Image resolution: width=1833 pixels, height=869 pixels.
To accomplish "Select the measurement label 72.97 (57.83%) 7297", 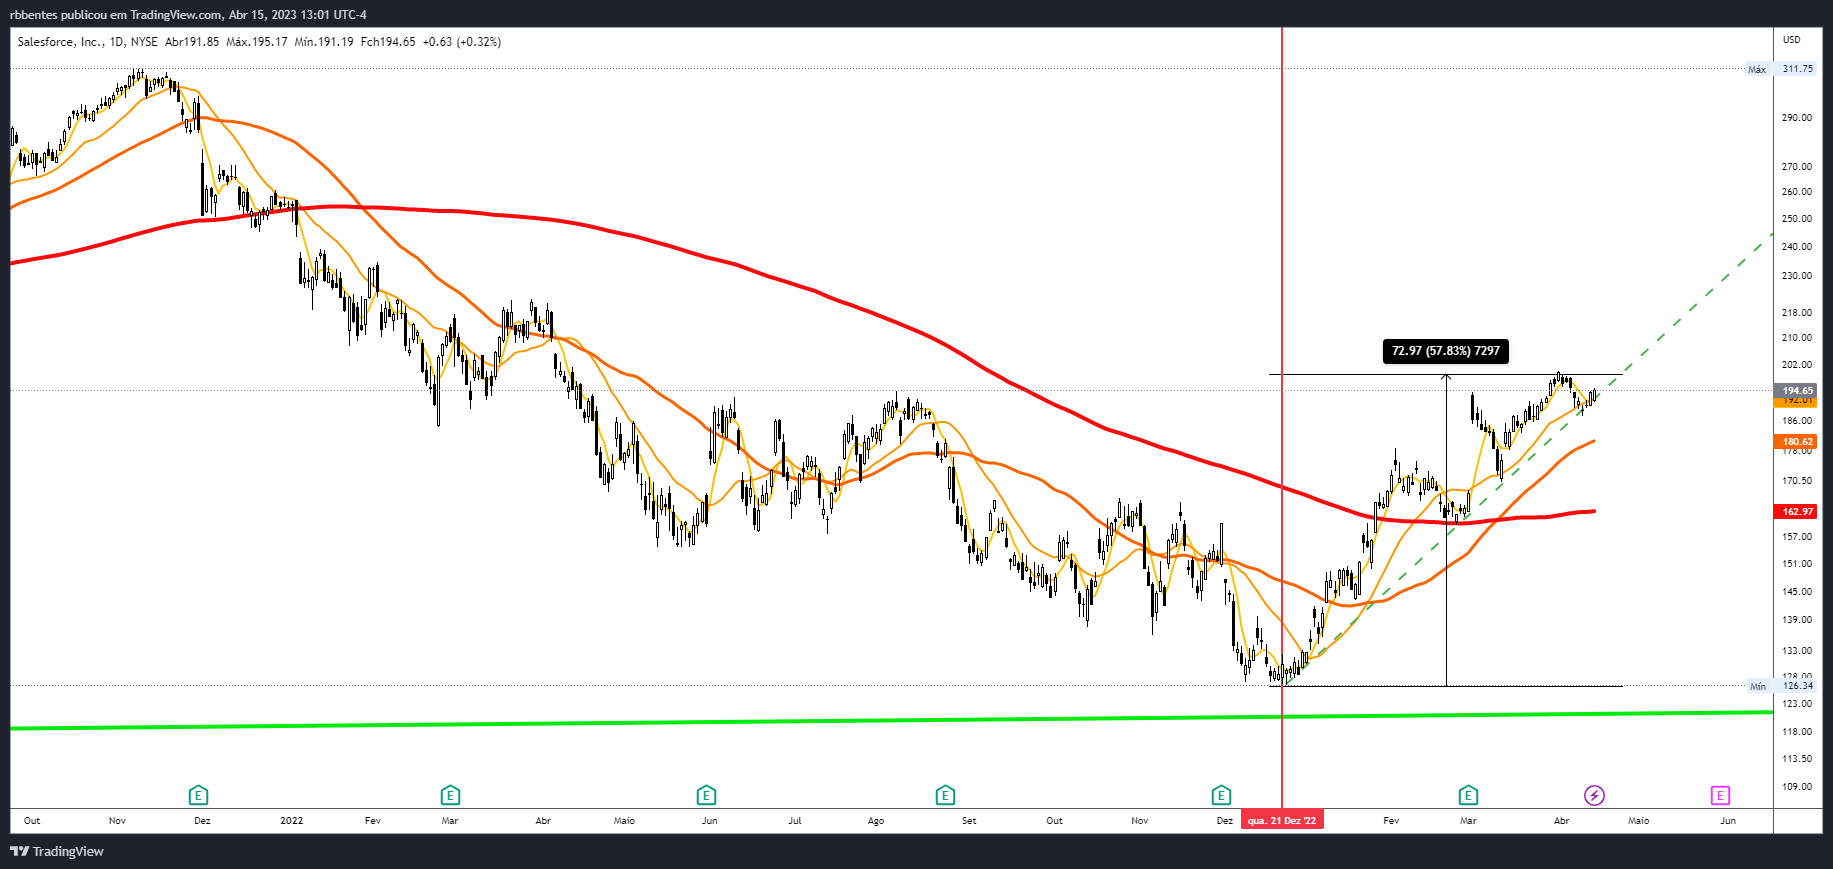I will pos(1446,351).
